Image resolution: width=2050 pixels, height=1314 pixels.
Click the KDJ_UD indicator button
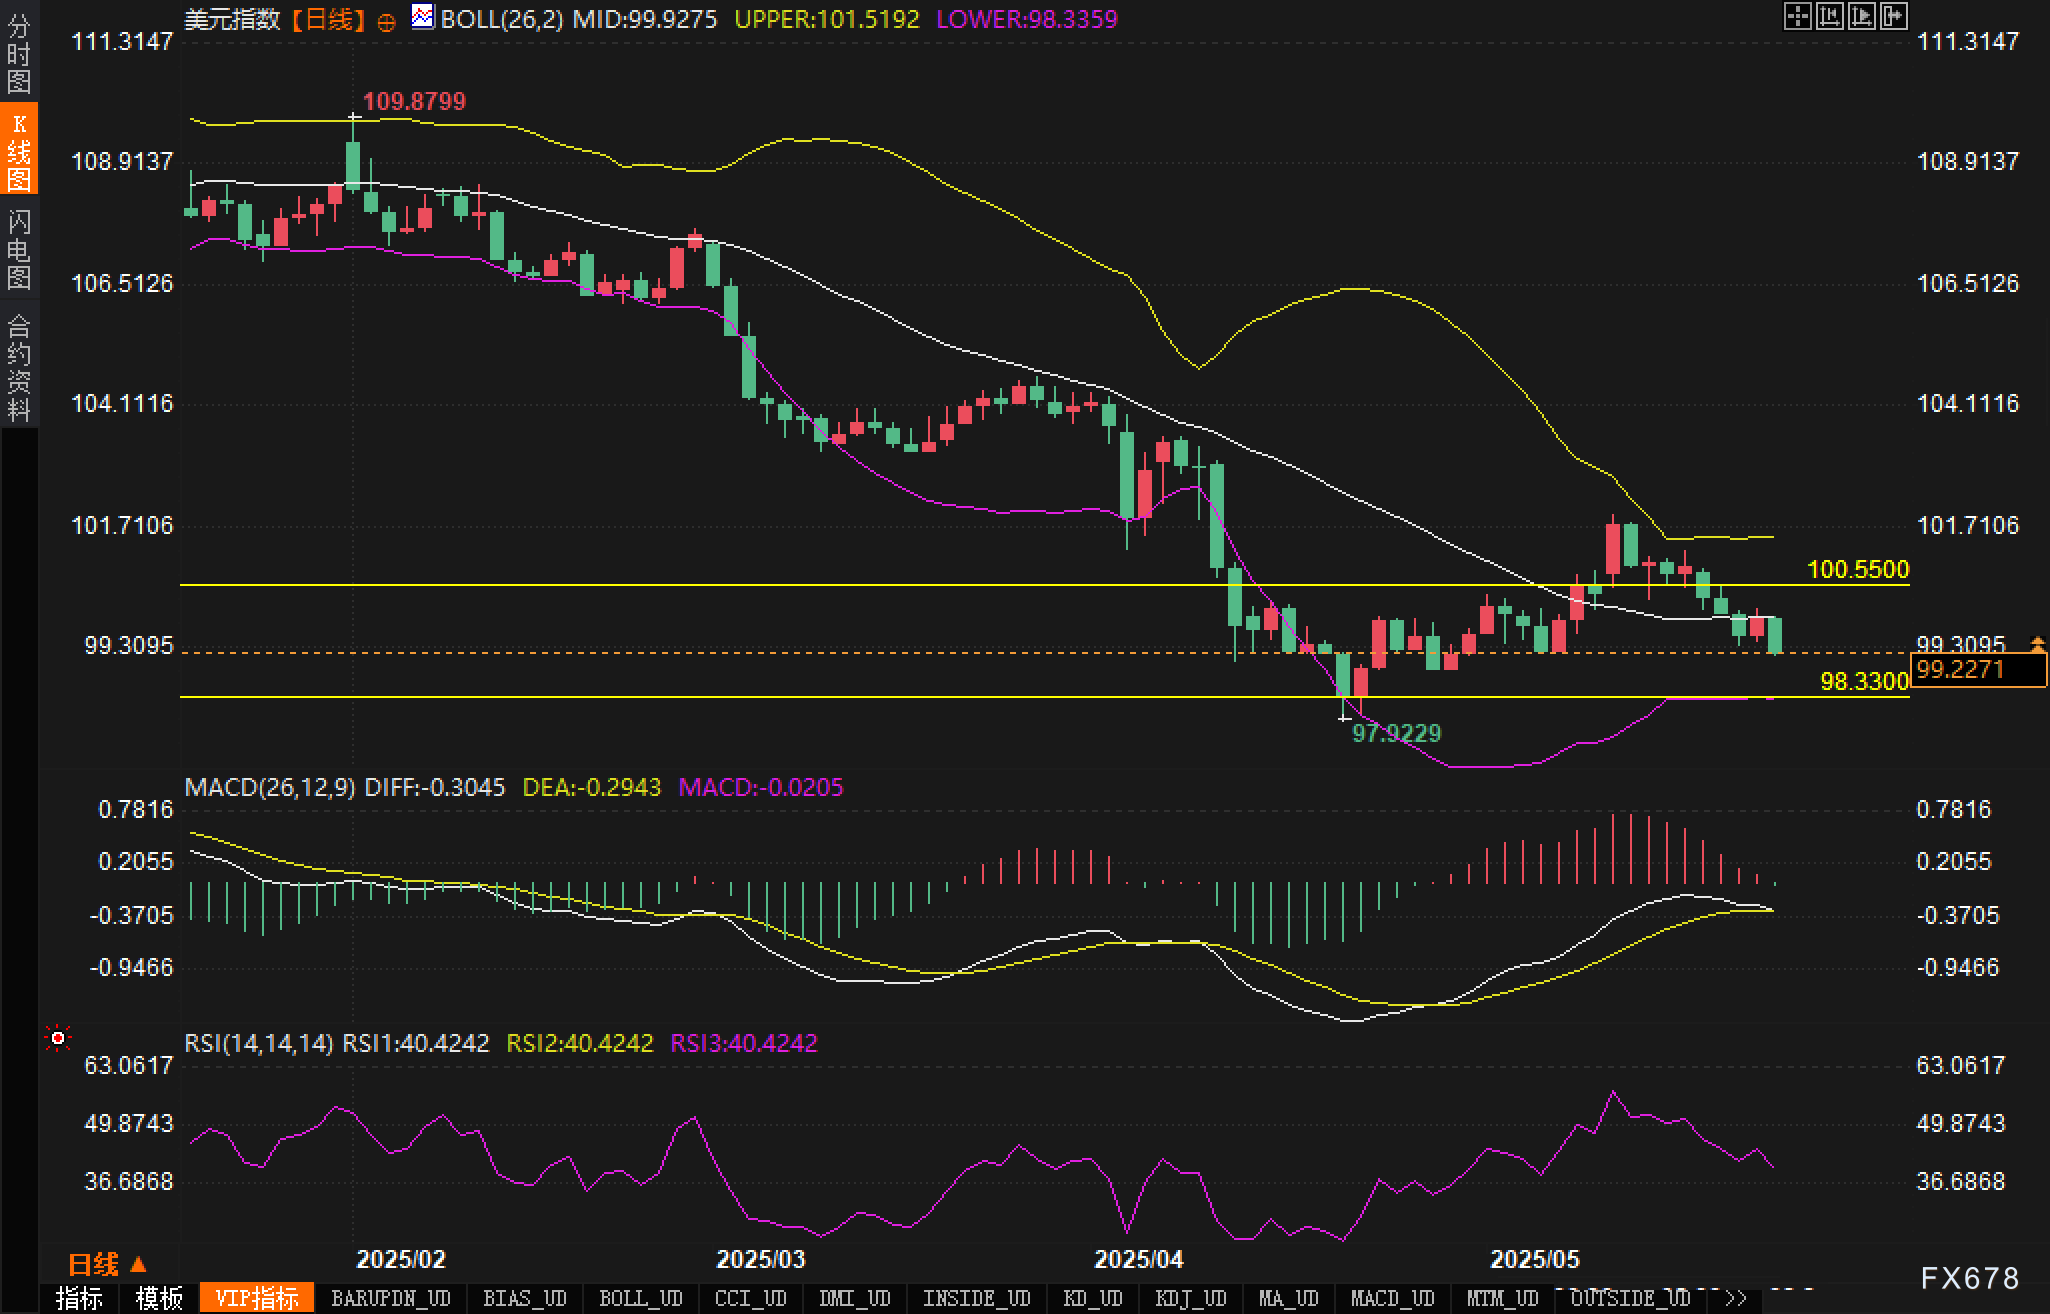pos(1190,1298)
